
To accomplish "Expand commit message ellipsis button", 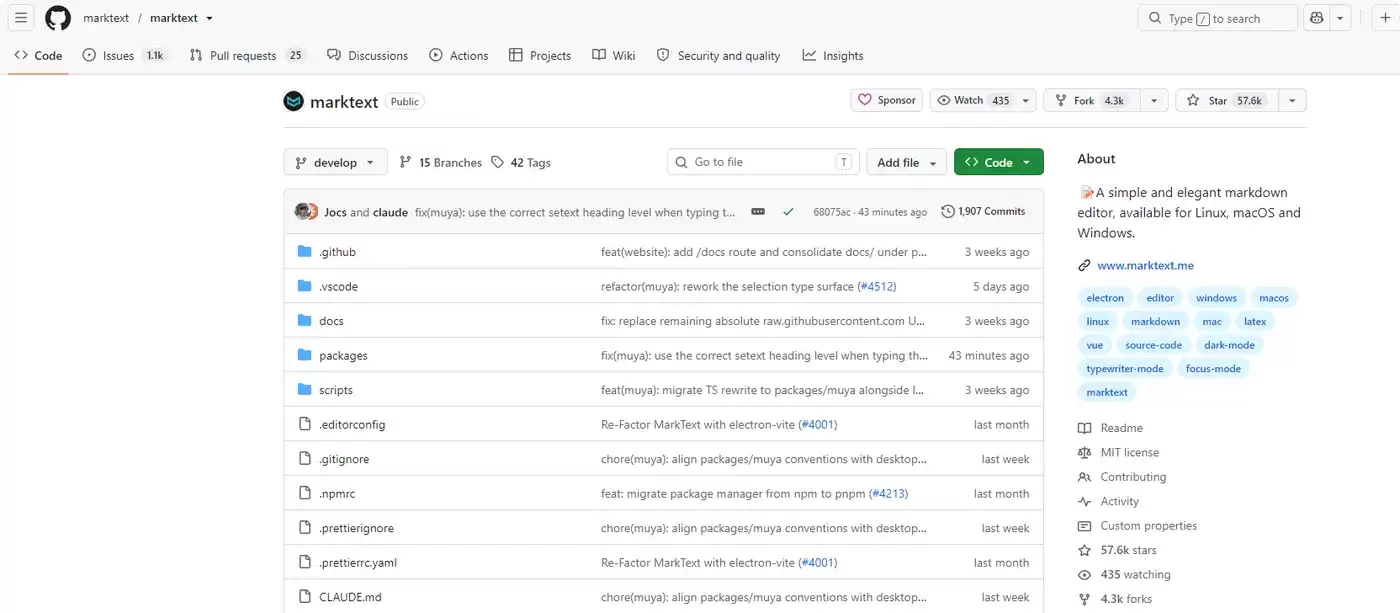I will pyautogui.click(x=758, y=212).
